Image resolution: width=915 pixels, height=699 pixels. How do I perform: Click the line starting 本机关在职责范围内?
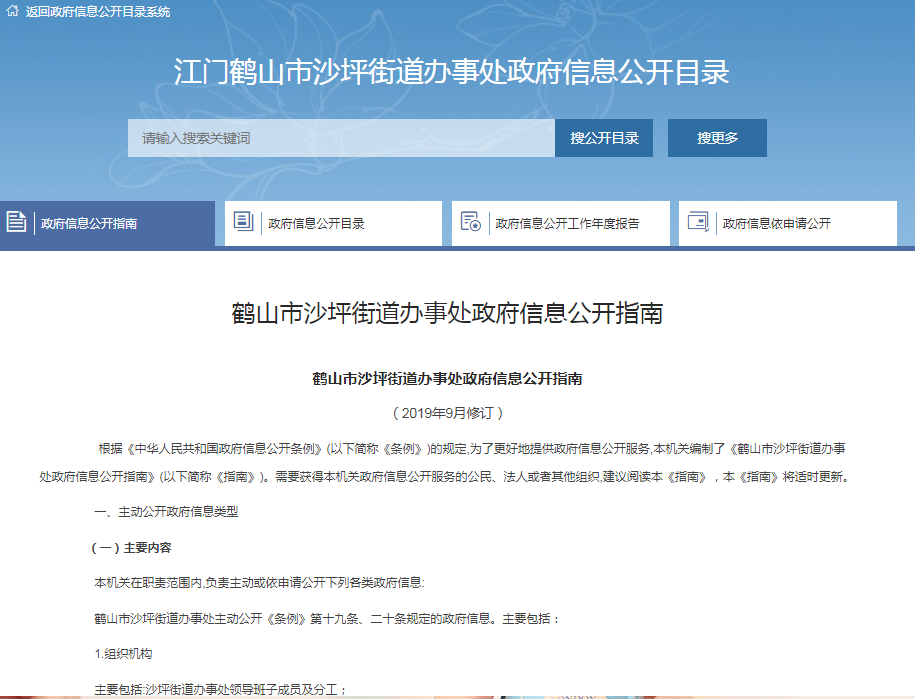pos(260,583)
